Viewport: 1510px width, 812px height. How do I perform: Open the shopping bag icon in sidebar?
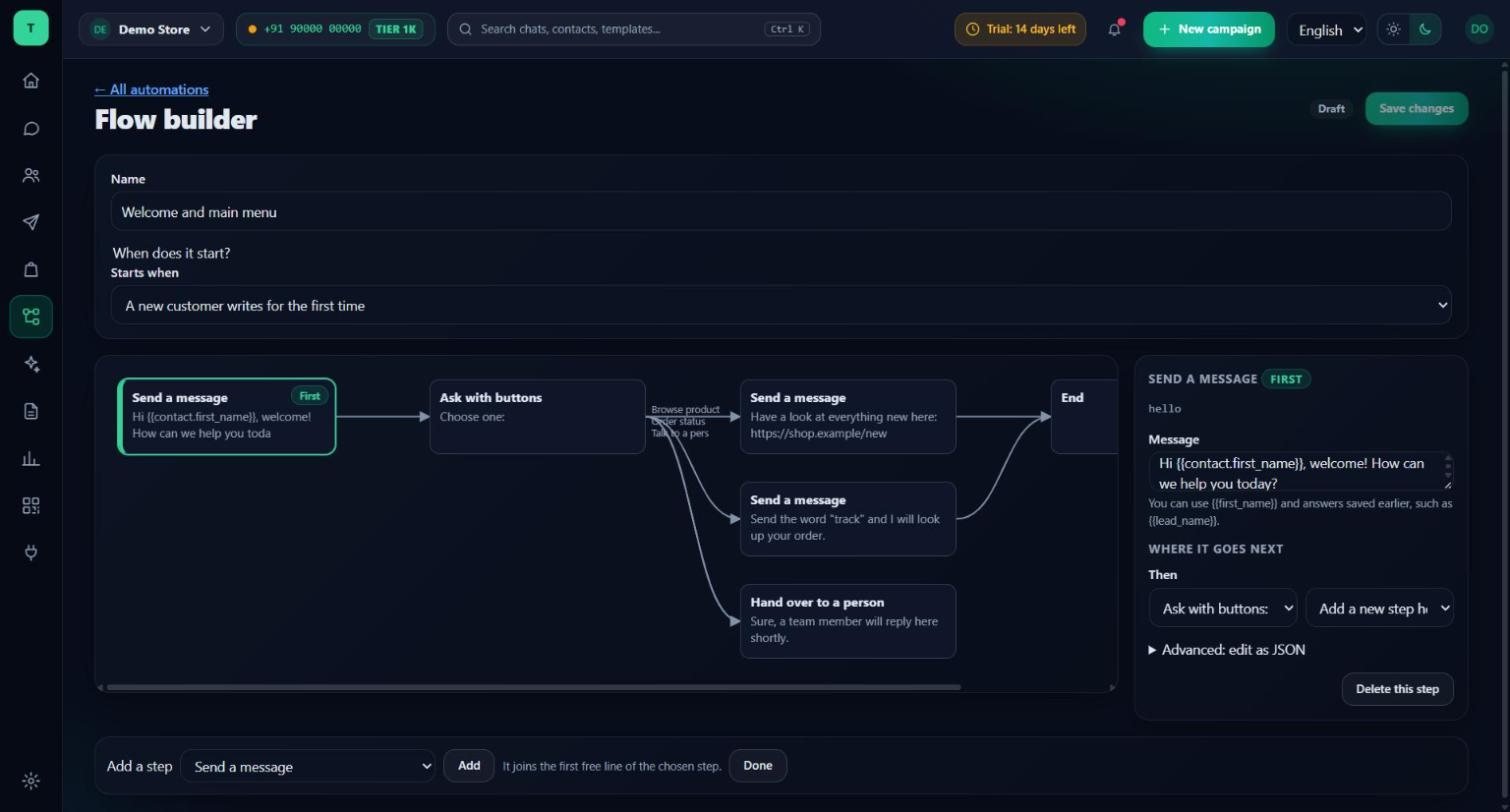pos(31,269)
